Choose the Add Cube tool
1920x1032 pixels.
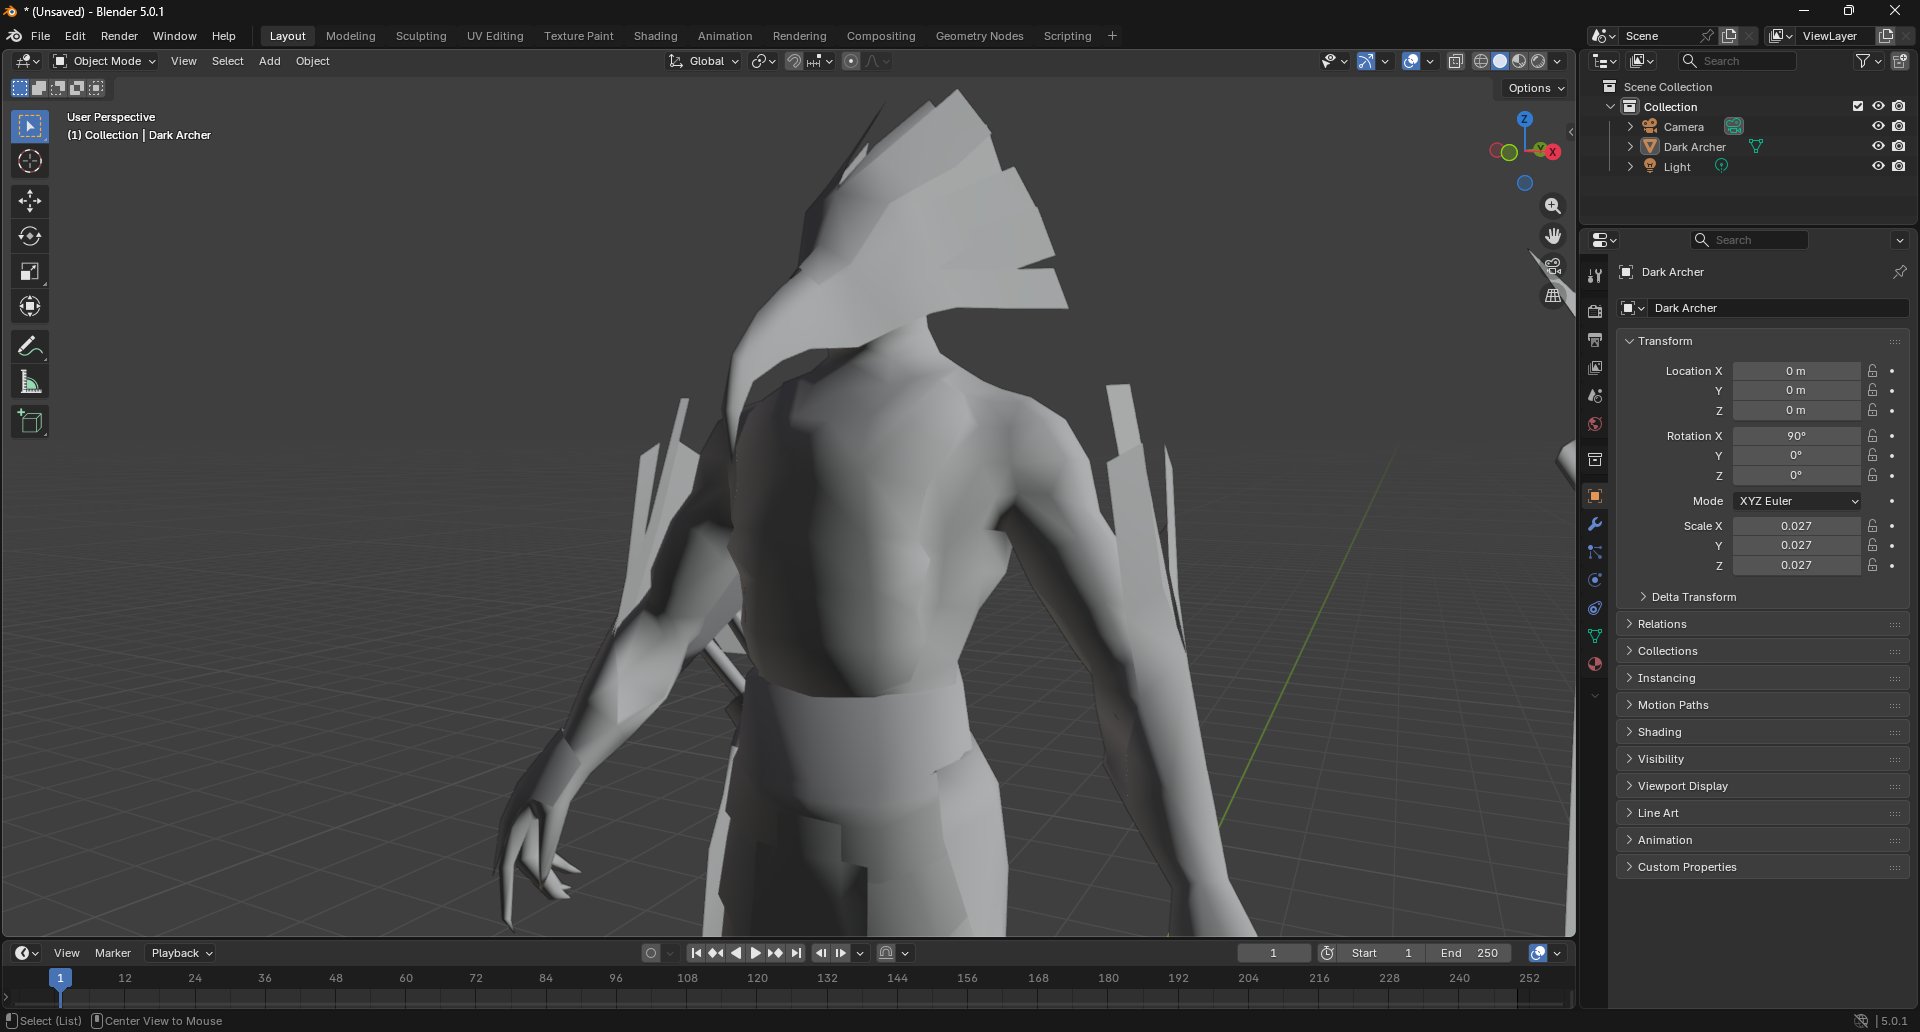tap(30, 422)
